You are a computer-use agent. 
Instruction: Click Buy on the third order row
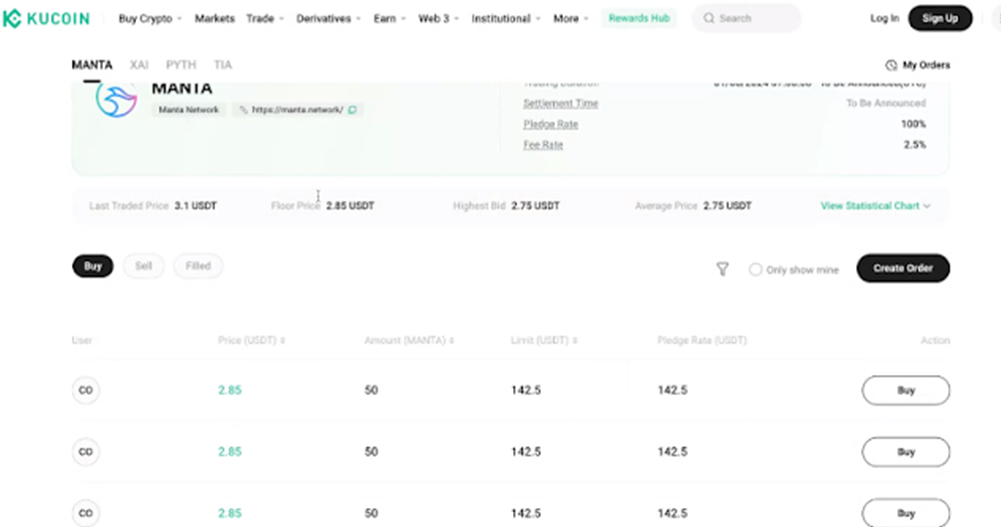(x=906, y=513)
